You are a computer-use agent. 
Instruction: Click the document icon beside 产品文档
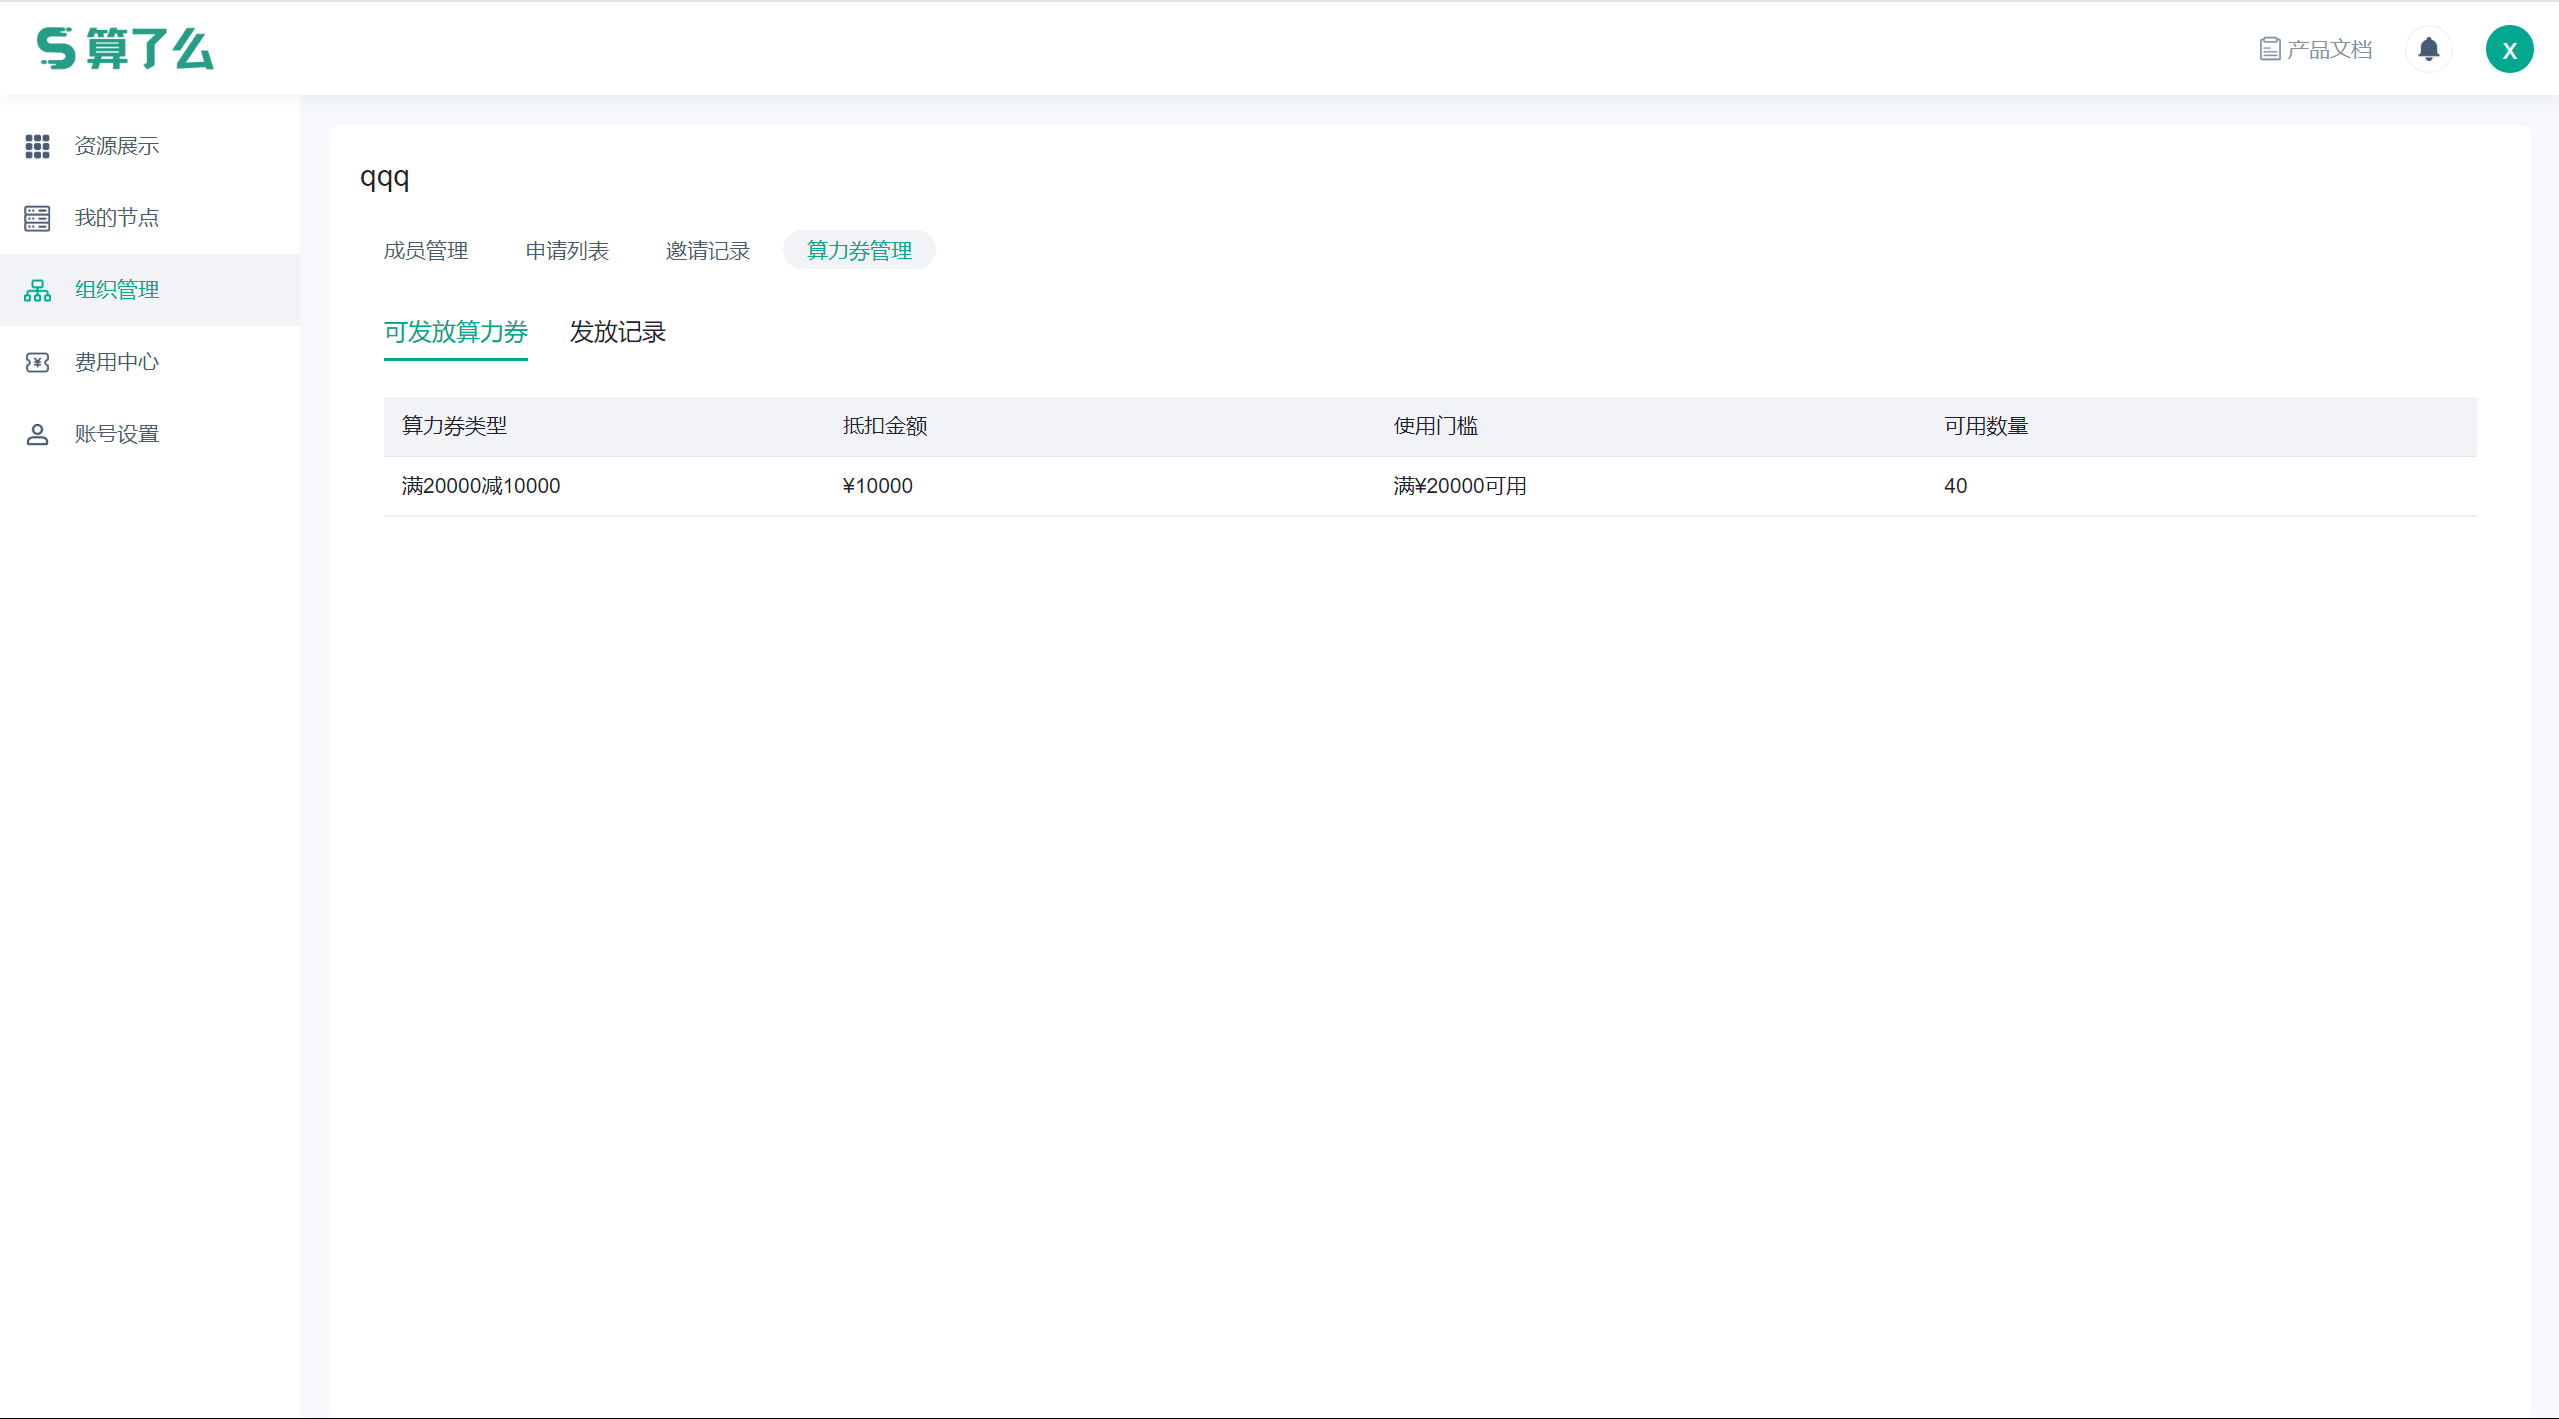click(x=2269, y=49)
